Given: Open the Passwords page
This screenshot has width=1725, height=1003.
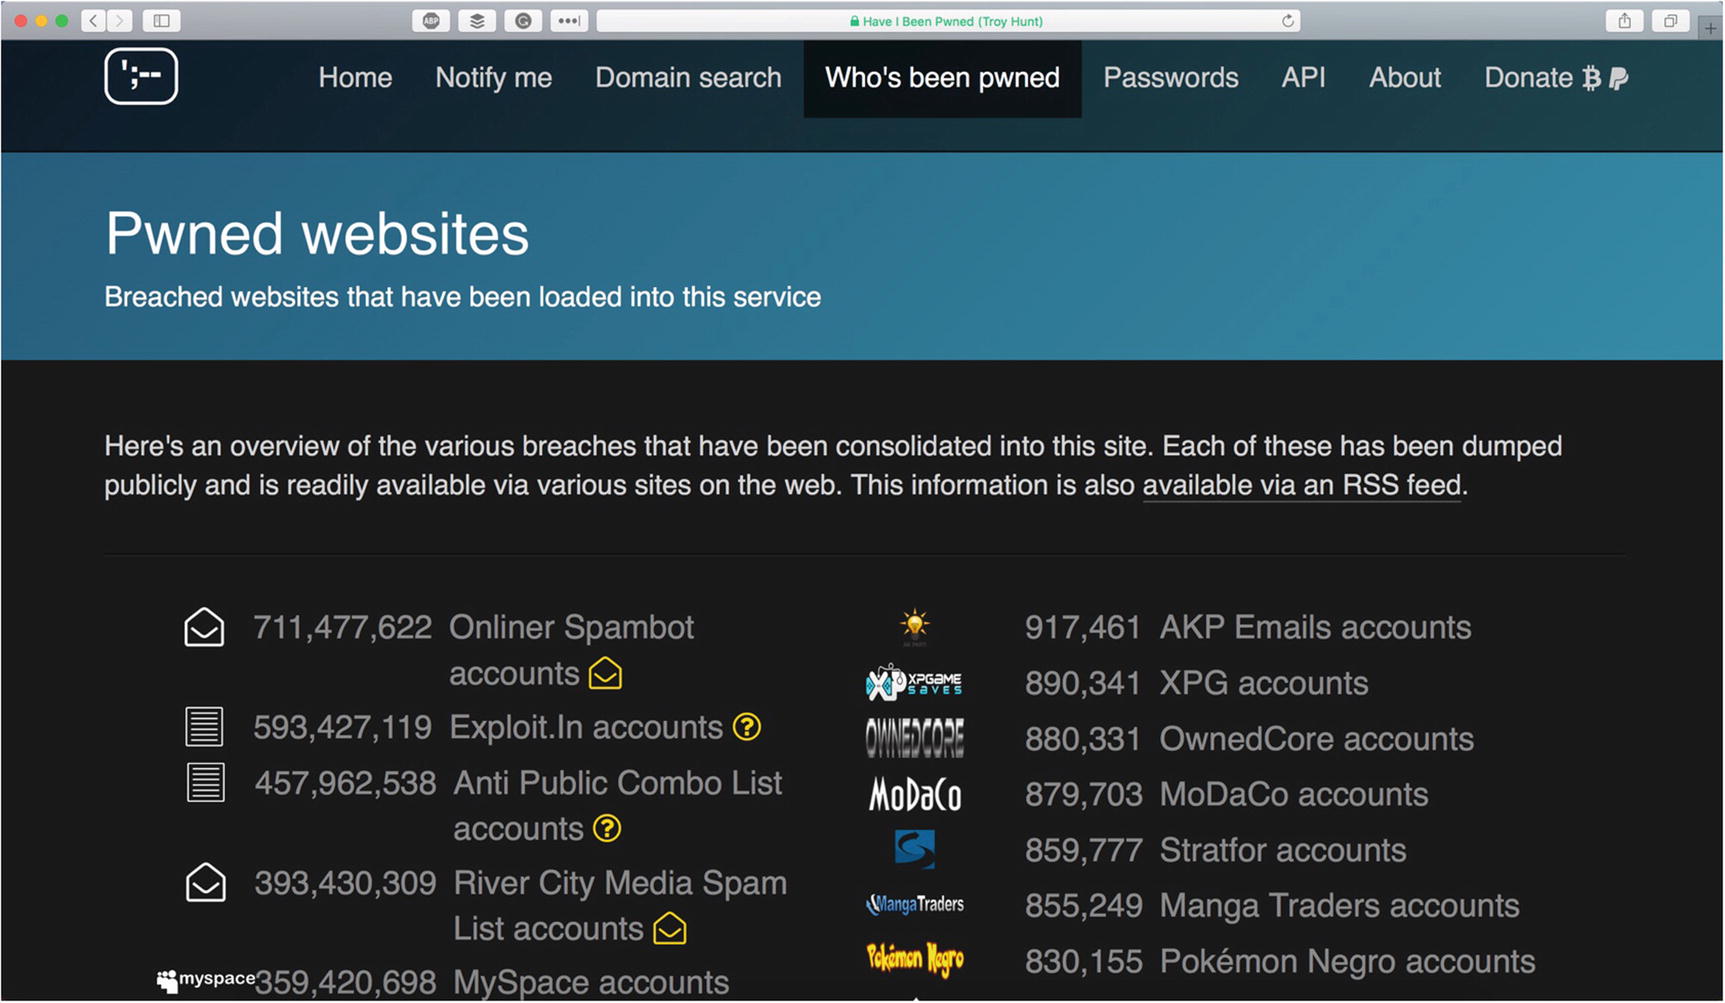Looking at the screenshot, I should point(1171,78).
